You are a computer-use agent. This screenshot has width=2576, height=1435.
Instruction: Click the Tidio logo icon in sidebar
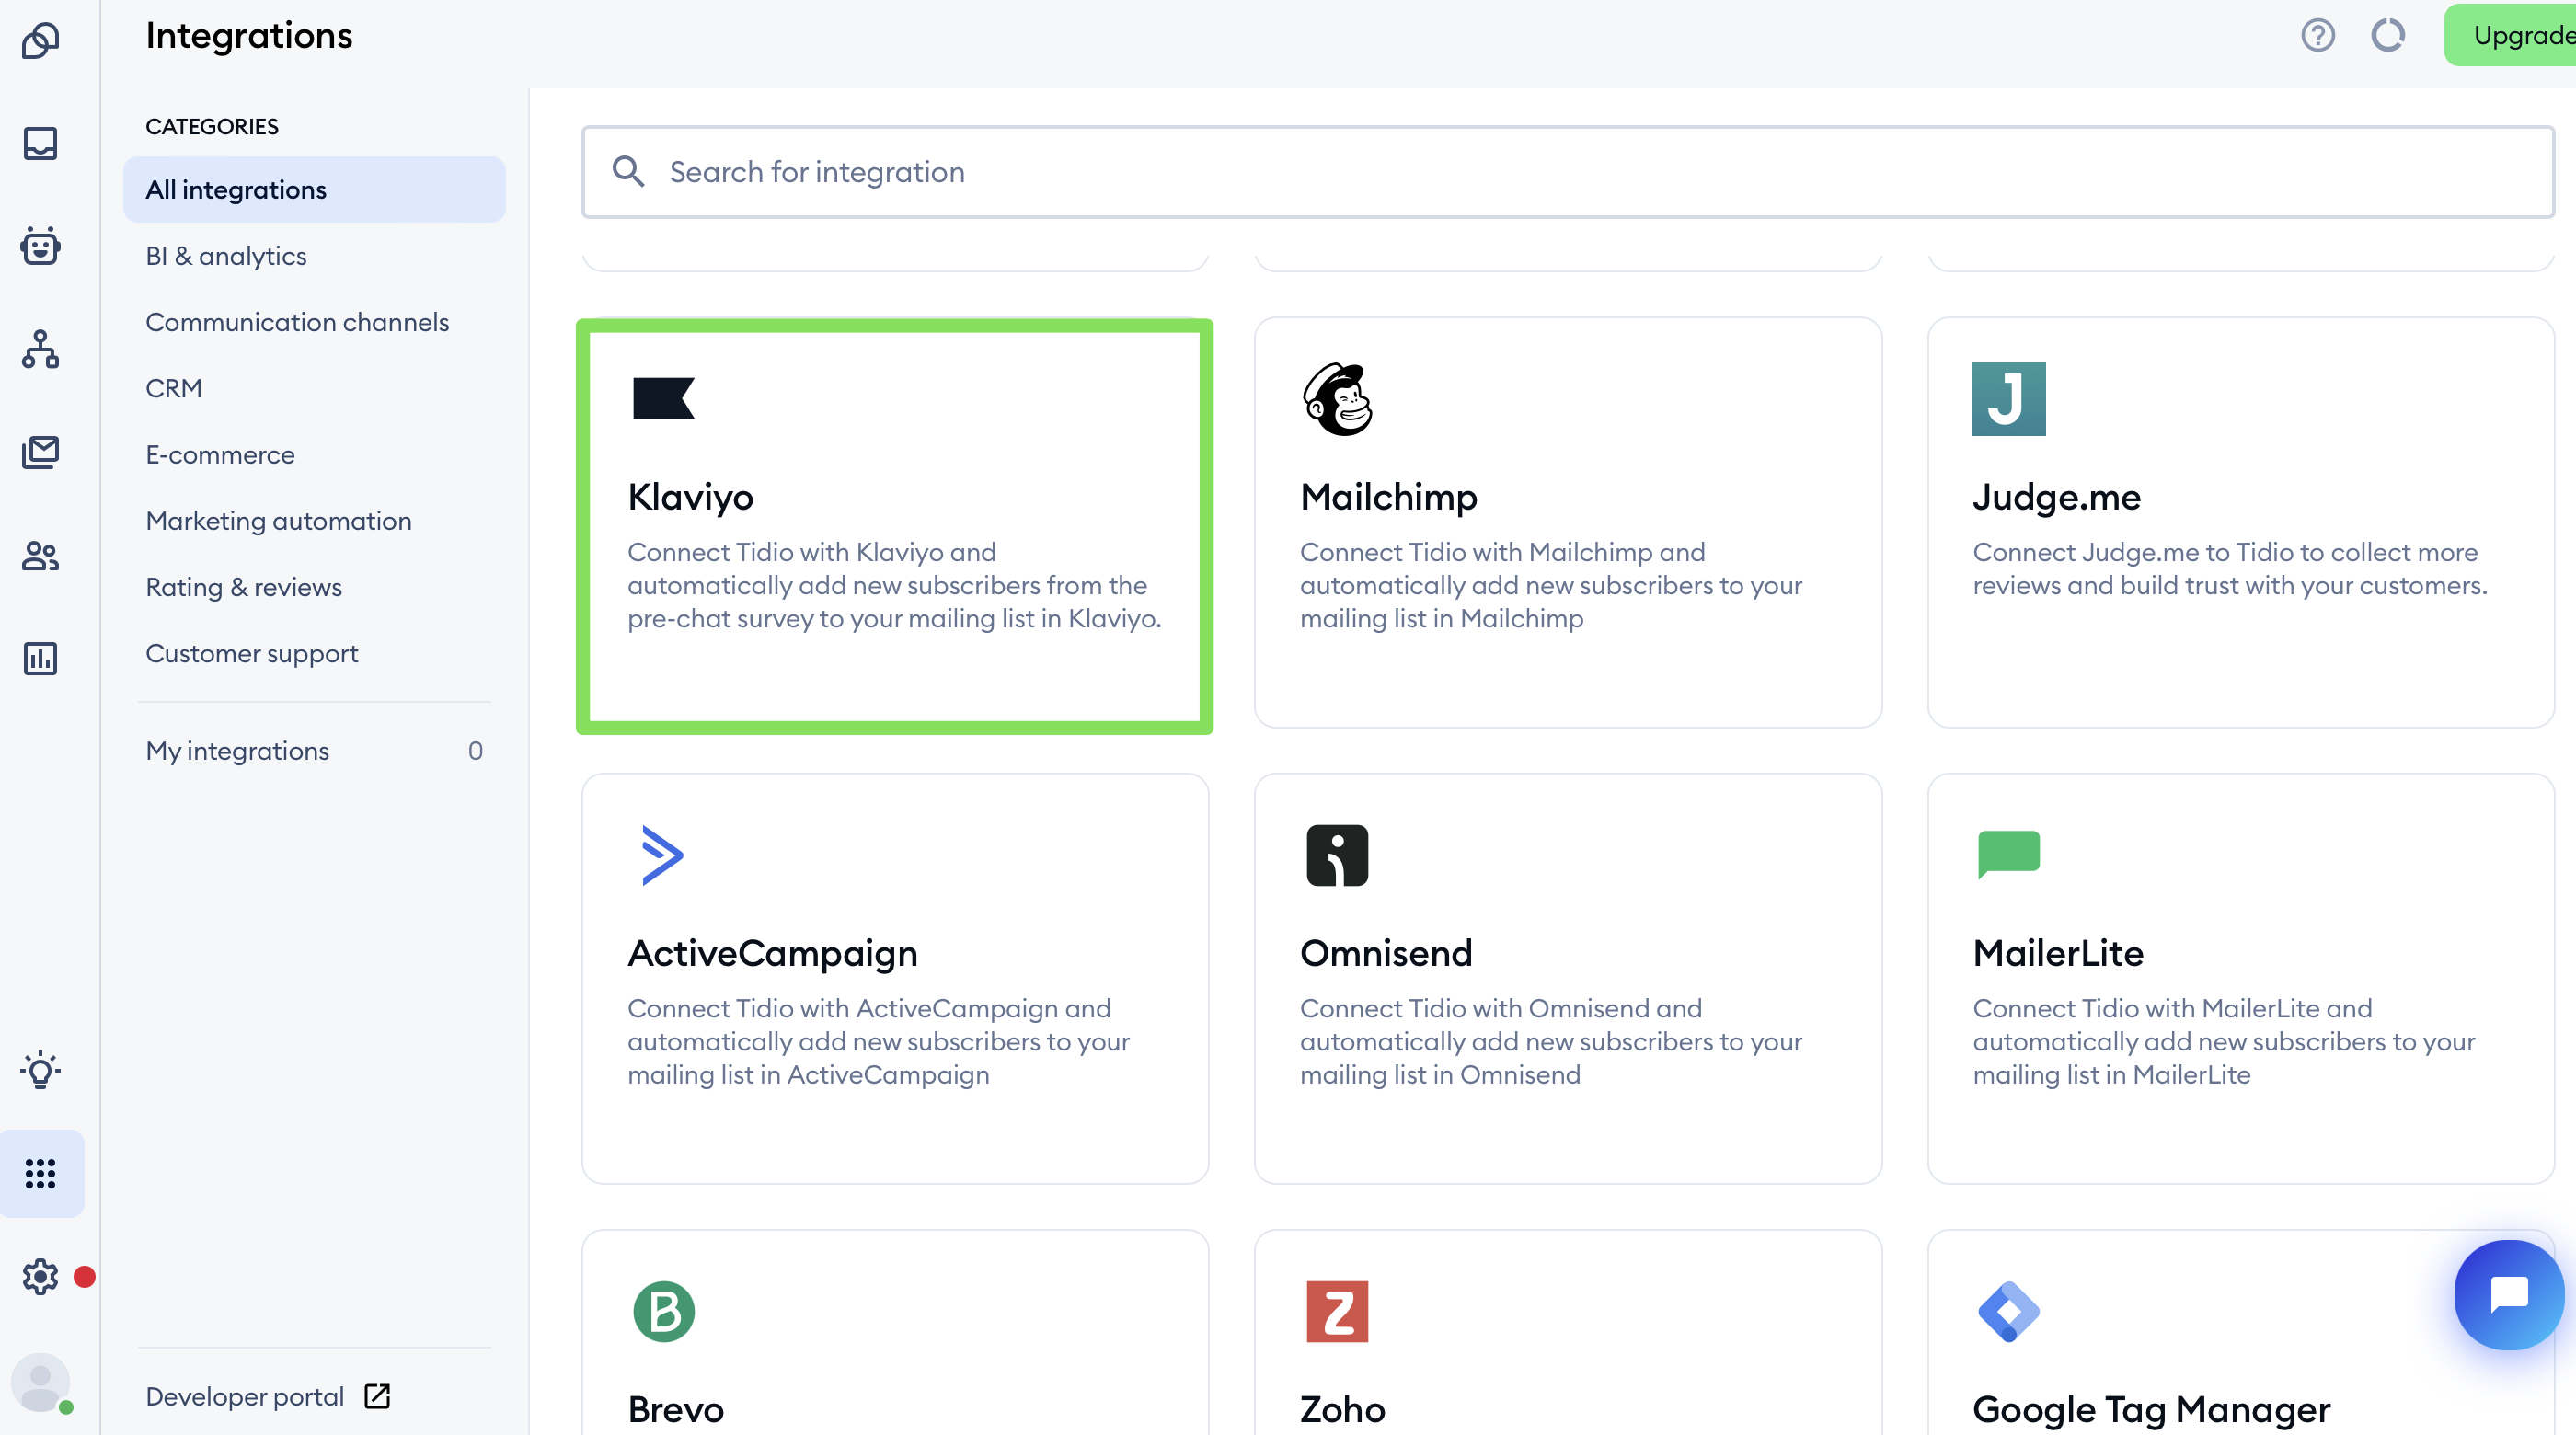[41, 40]
